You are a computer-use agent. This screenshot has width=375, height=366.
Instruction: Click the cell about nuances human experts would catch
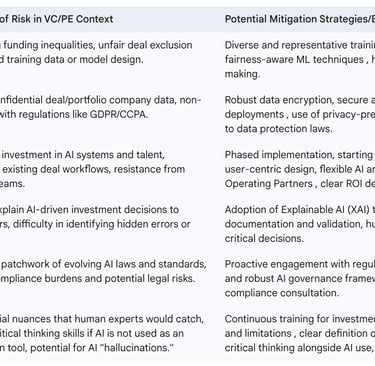(102, 333)
